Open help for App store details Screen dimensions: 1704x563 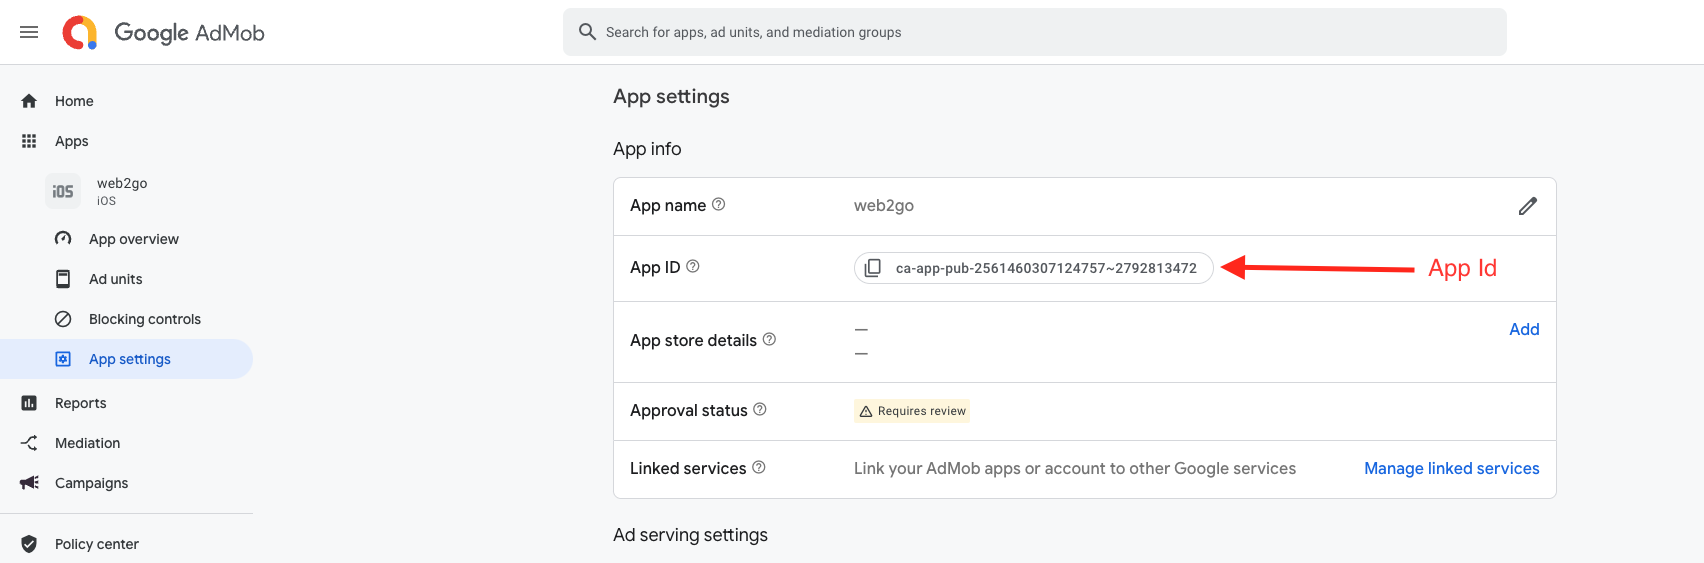[x=769, y=339]
